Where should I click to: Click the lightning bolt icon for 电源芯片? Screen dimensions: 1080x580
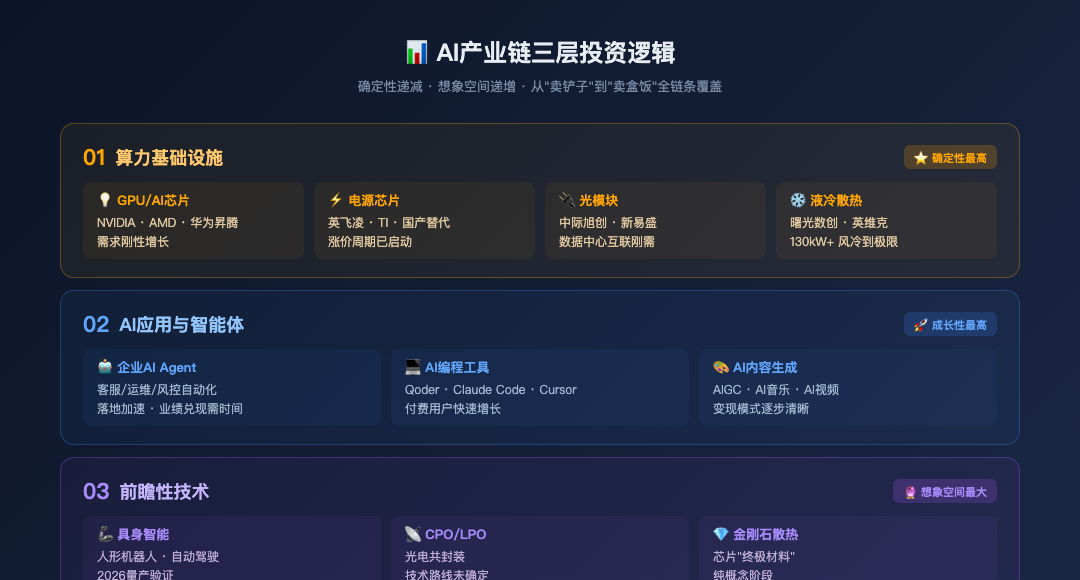335,200
